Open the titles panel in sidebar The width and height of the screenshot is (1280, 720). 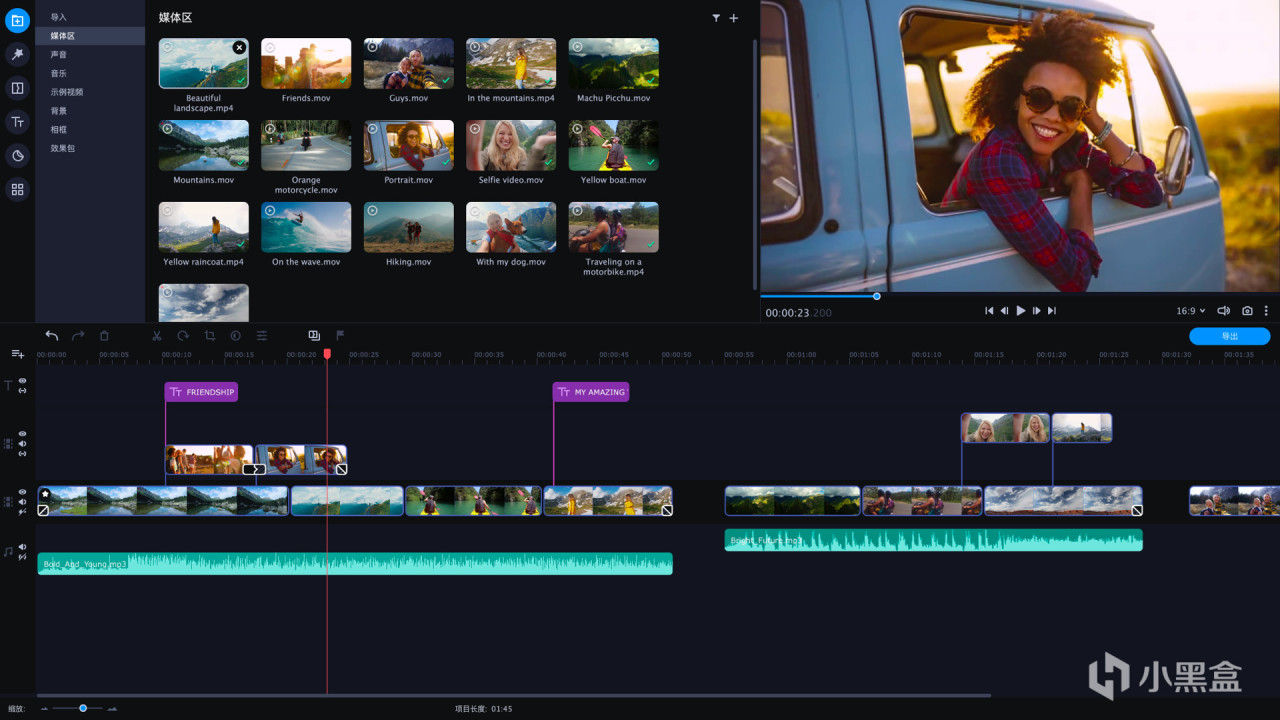(17, 122)
